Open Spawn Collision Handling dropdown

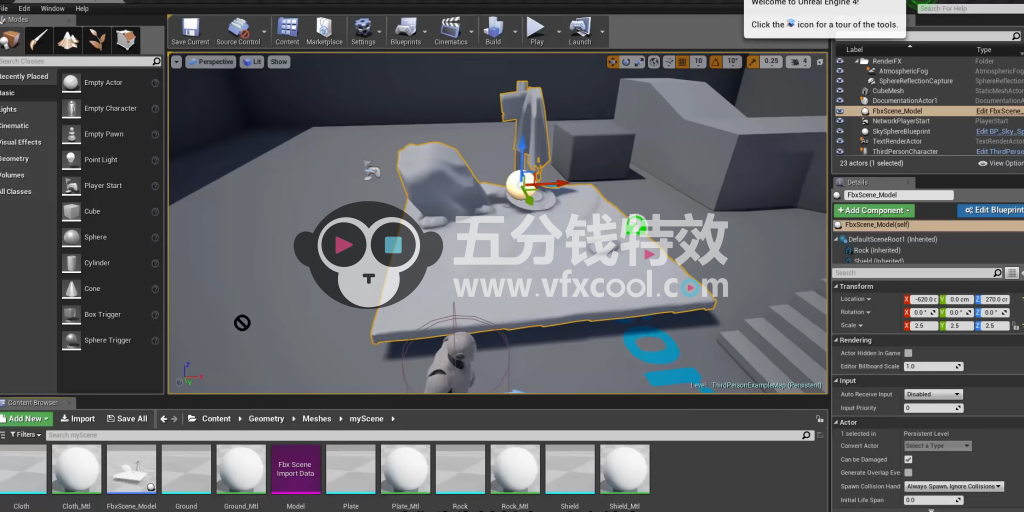953,487
